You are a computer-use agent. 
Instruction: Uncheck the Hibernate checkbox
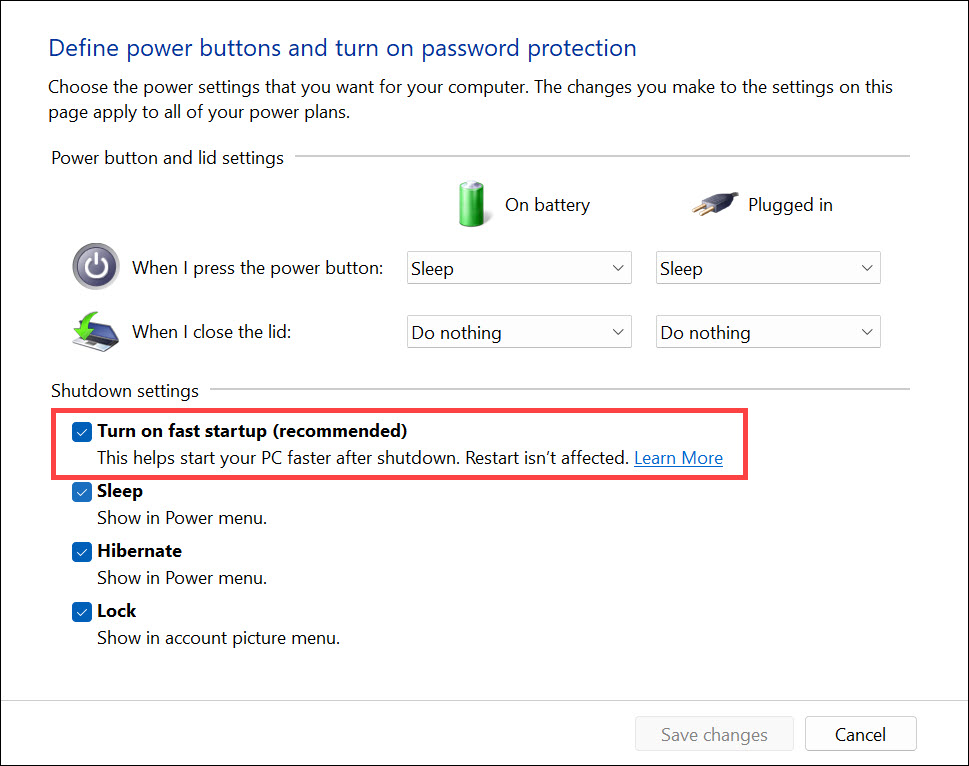[x=82, y=552]
